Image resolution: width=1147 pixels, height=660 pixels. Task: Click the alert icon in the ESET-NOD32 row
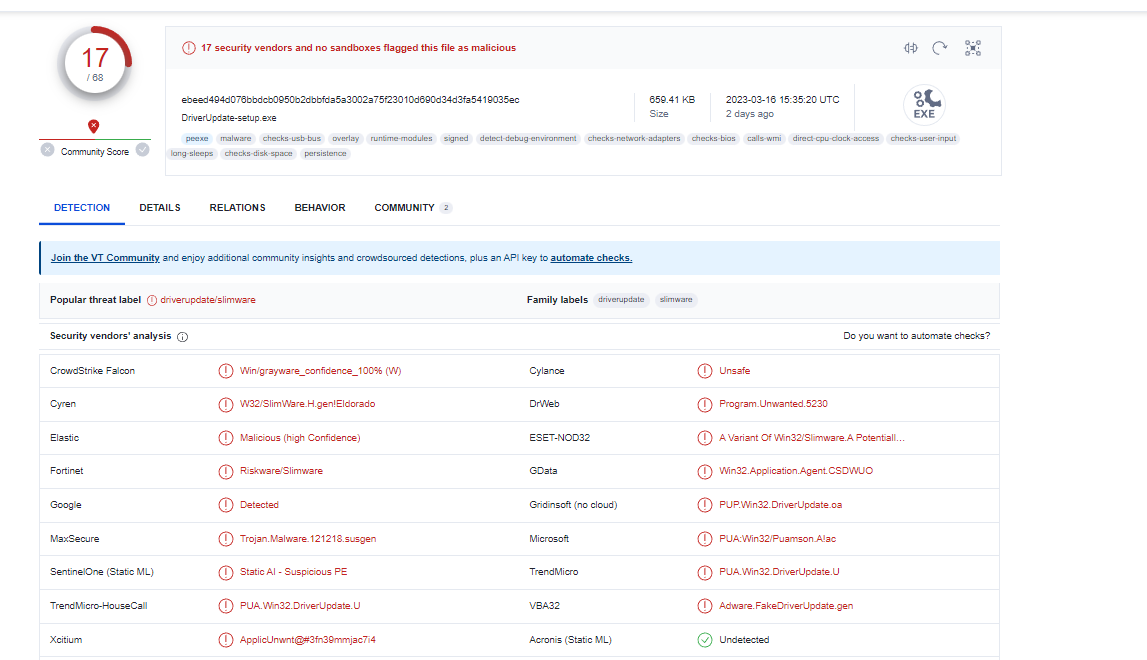coord(704,438)
